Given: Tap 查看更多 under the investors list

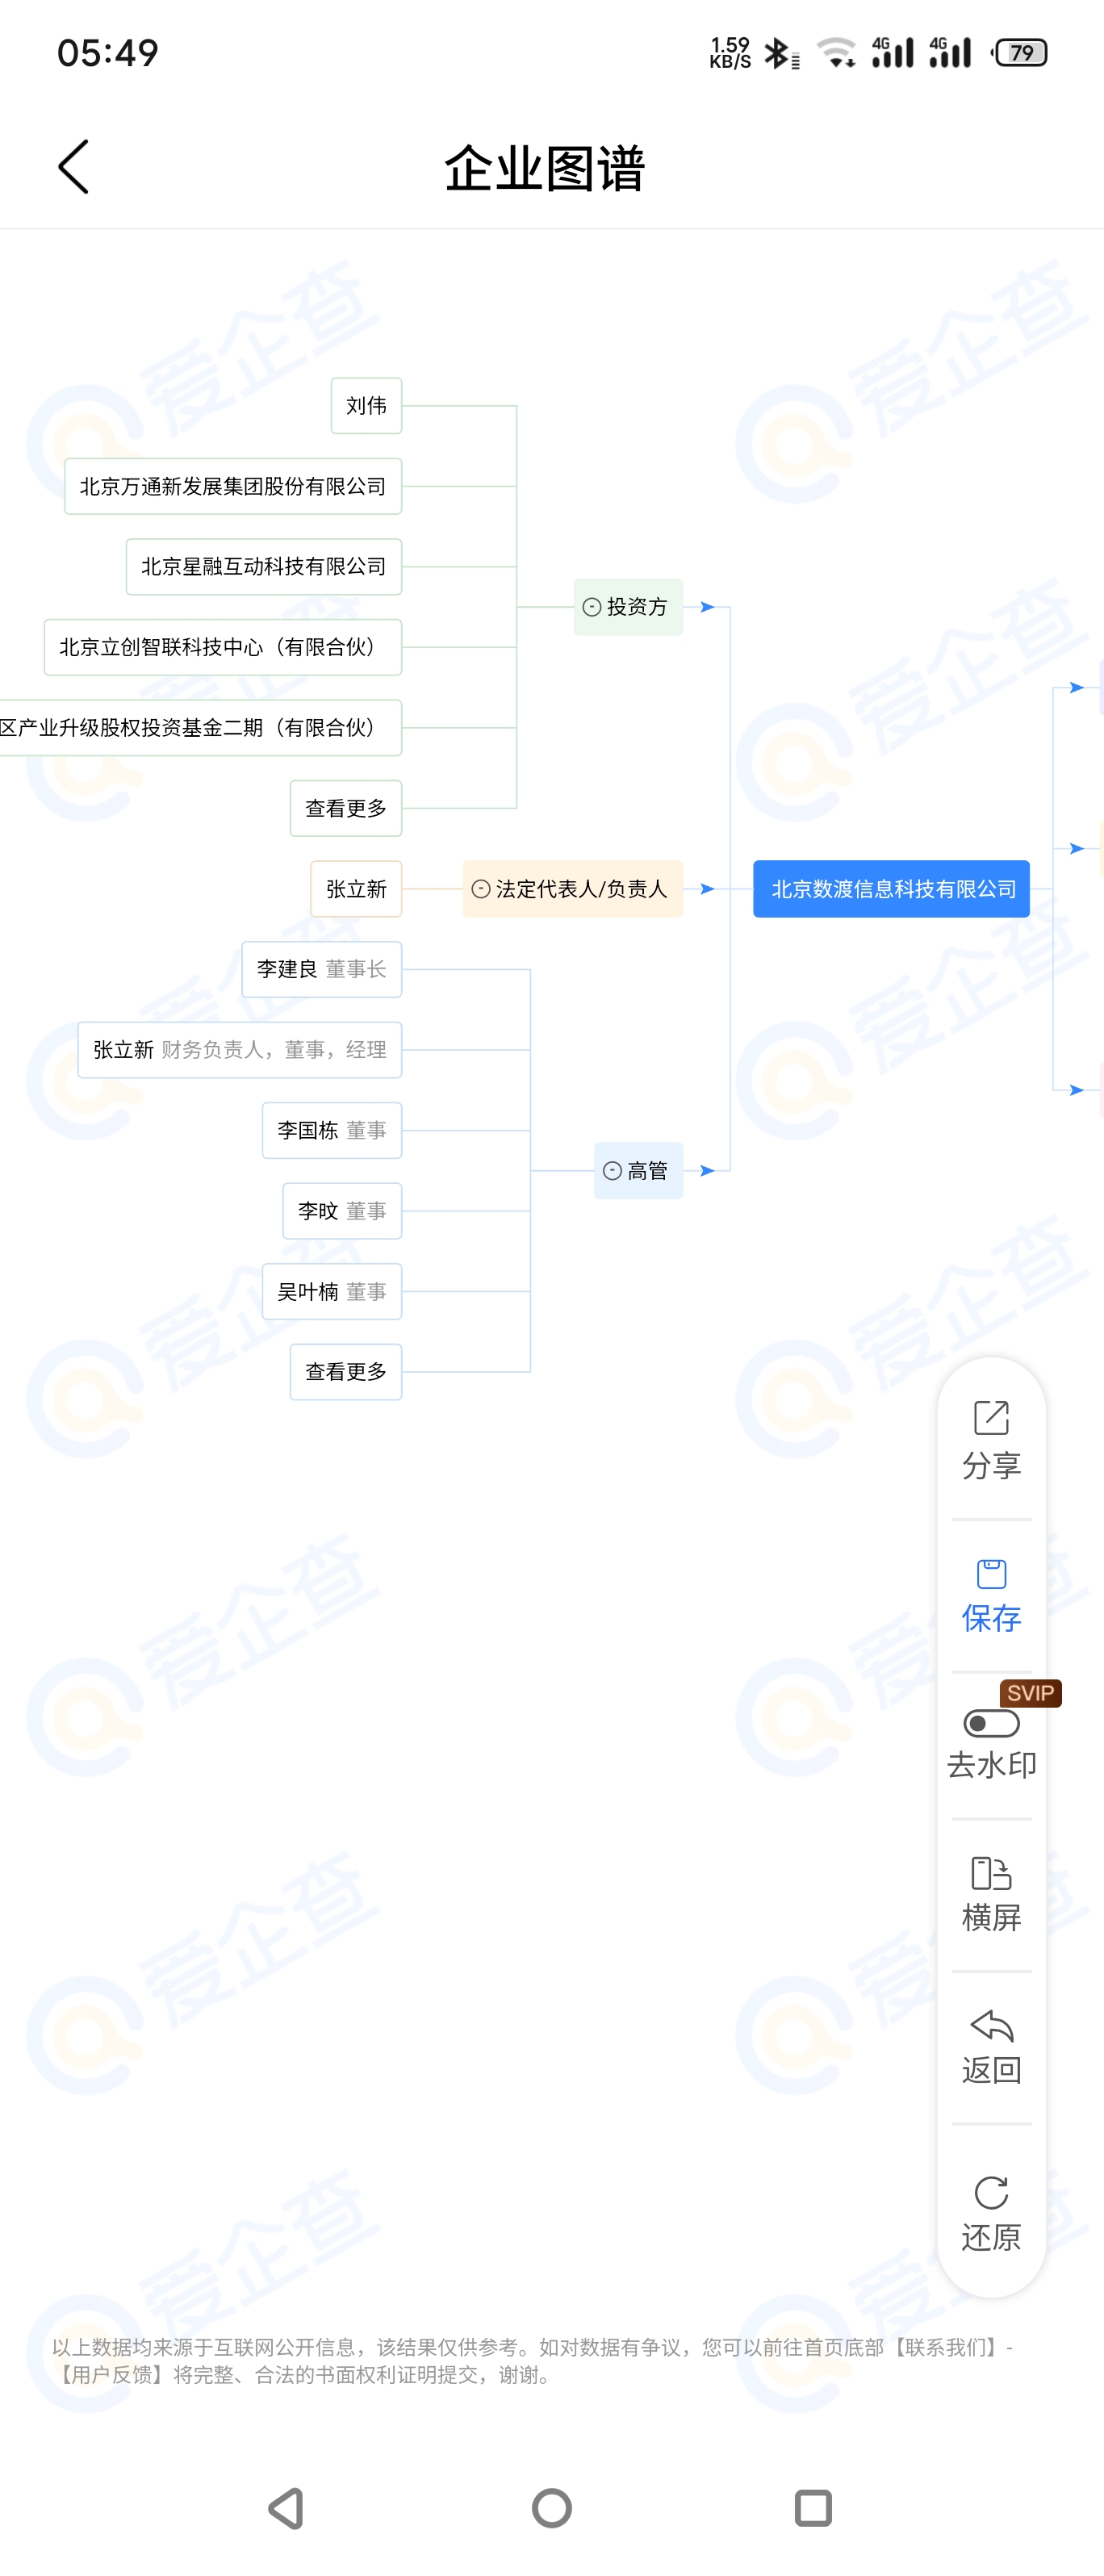Looking at the screenshot, I should click(346, 808).
